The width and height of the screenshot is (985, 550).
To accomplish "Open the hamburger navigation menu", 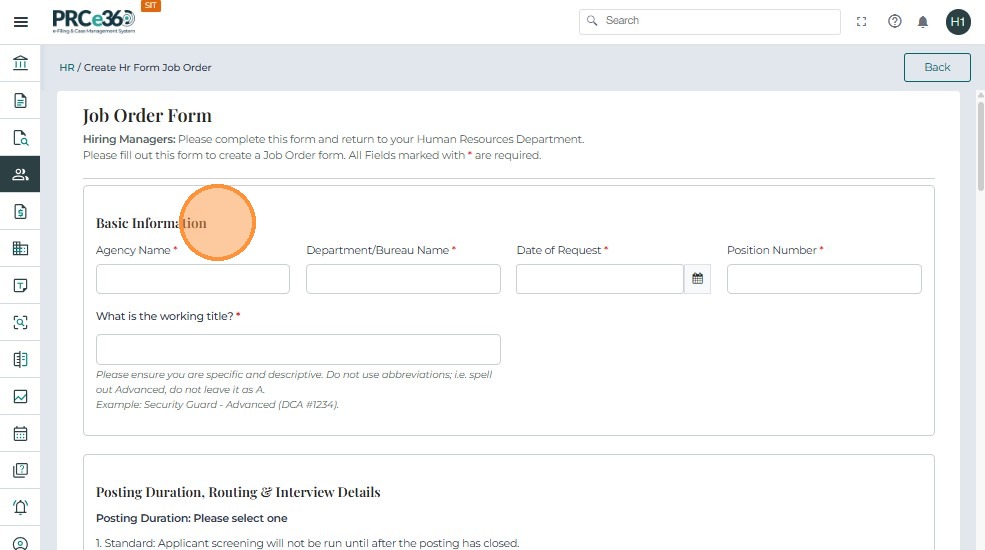I will [x=20, y=22].
